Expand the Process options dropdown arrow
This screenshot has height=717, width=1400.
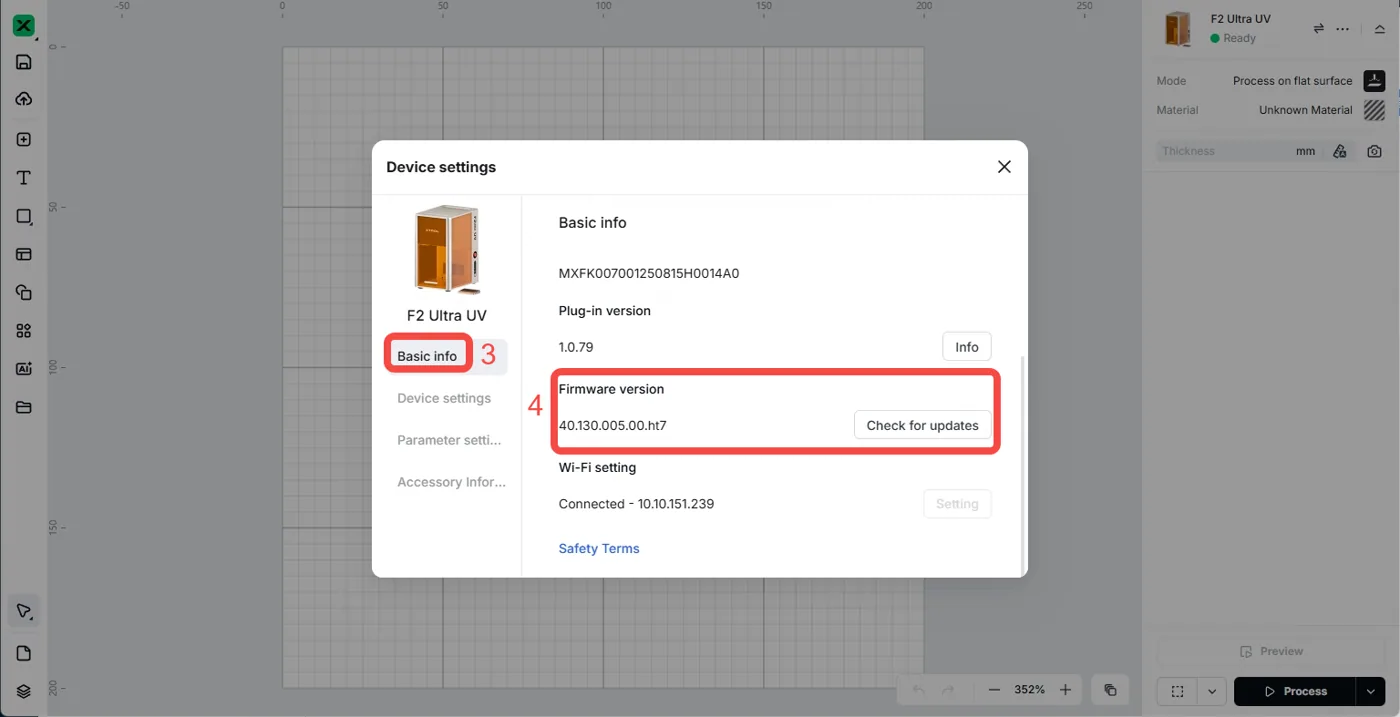(x=1371, y=691)
